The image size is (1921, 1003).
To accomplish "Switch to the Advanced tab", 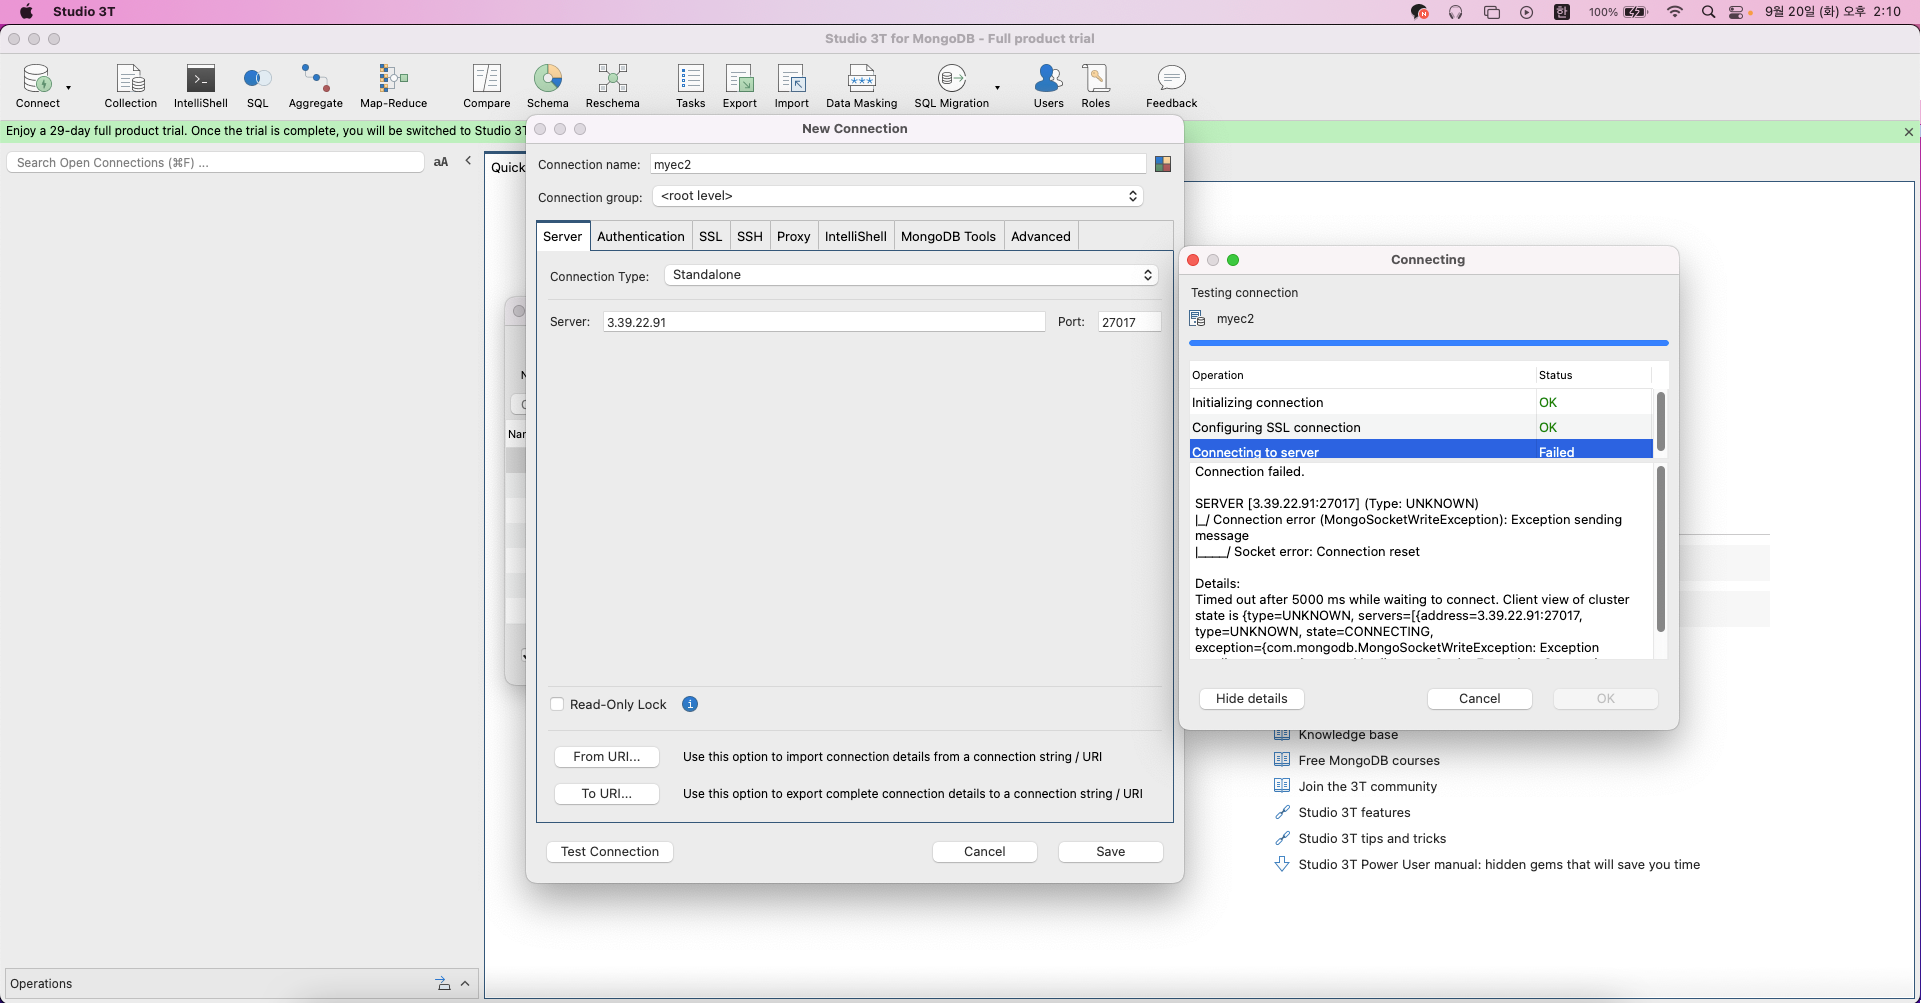I will [1040, 236].
